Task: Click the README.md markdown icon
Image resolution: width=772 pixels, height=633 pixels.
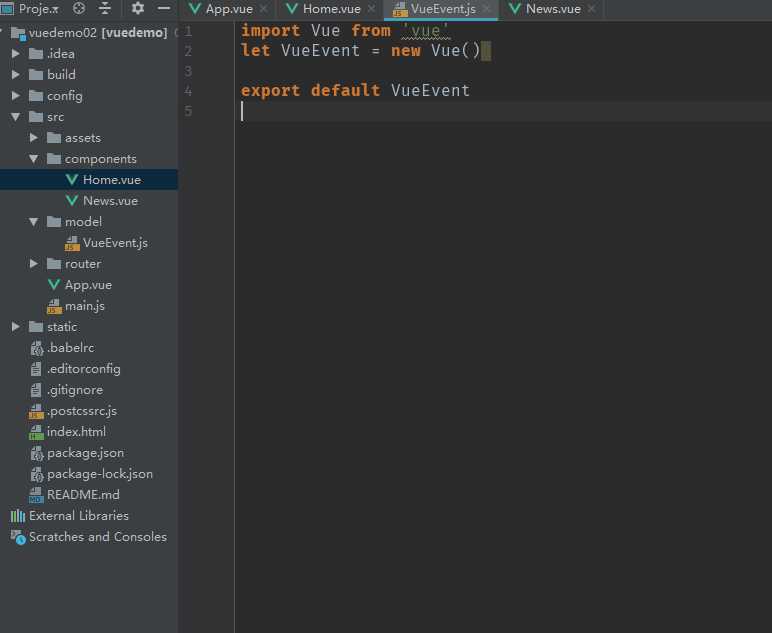Action: click(36, 495)
